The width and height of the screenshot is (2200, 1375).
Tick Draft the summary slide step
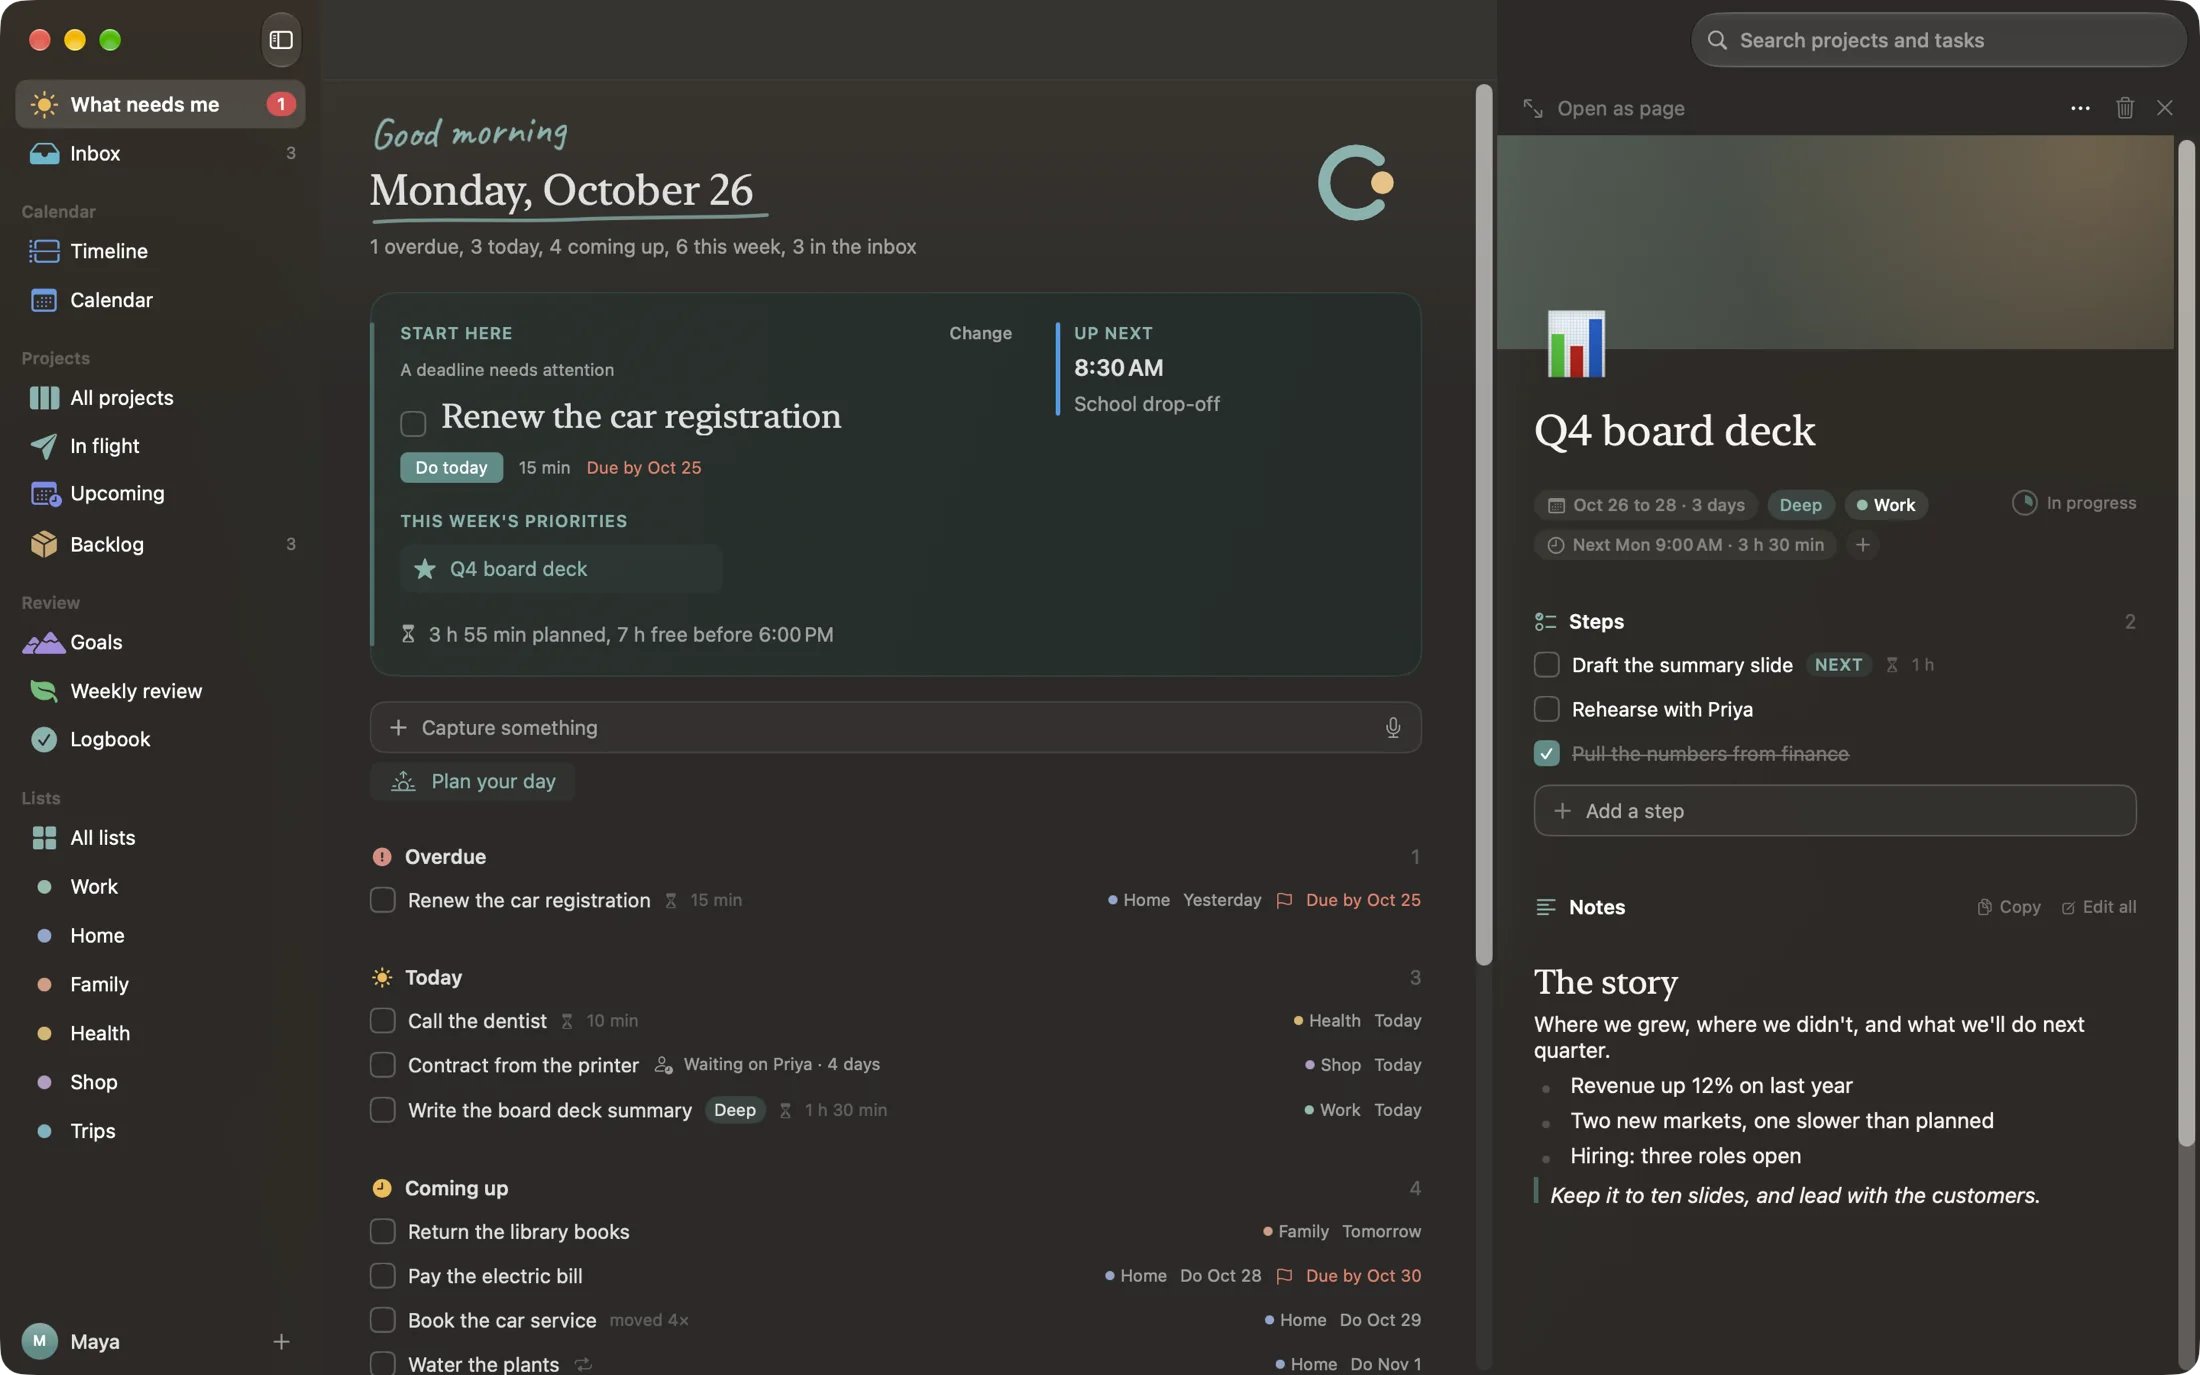pyautogui.click(x=1546, y=665)
